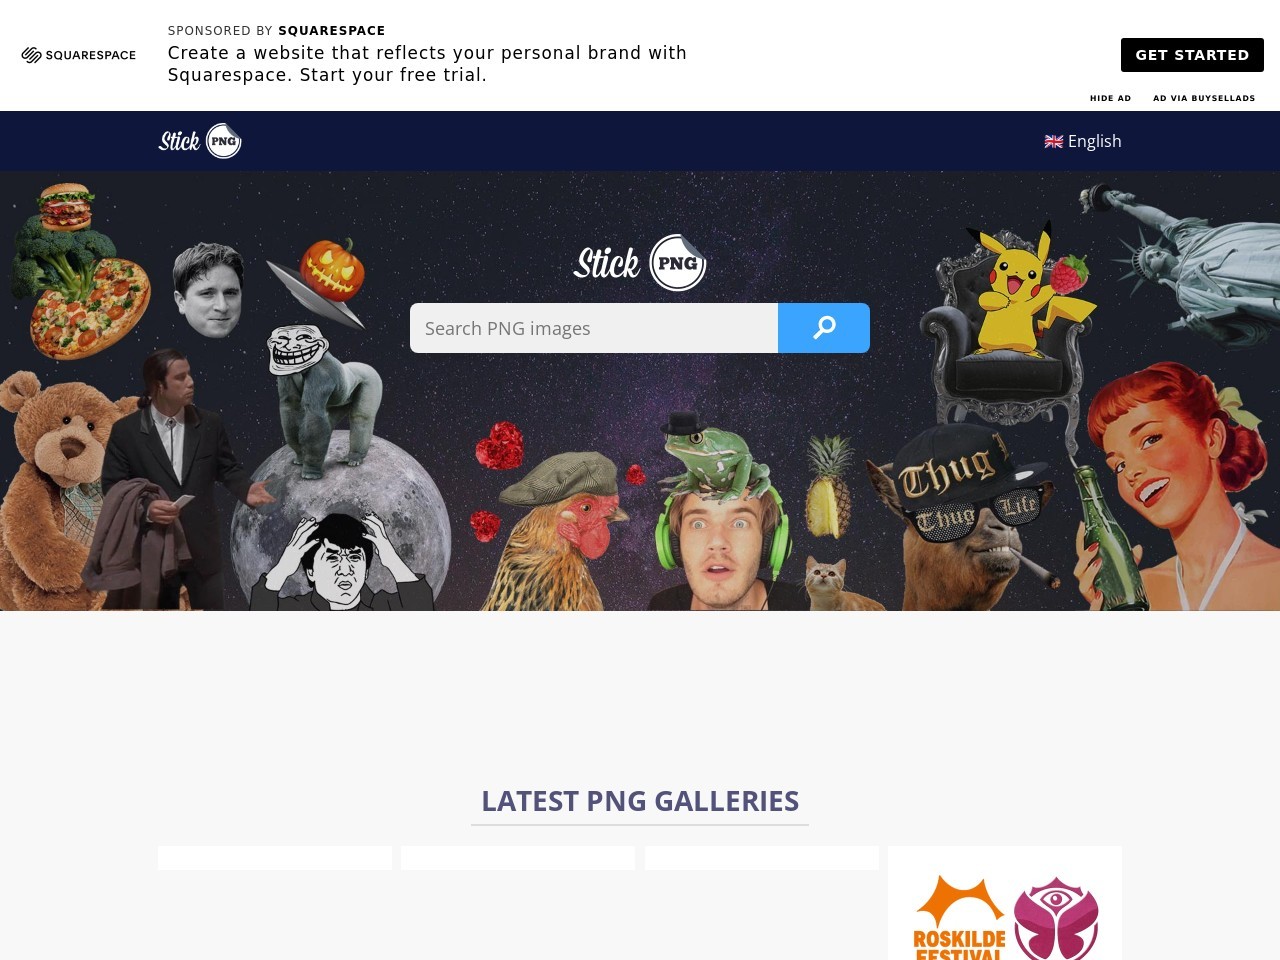Focus the Search PNG images field
1280x960 pixels.
pyautogui.click(x=594, y=328)
